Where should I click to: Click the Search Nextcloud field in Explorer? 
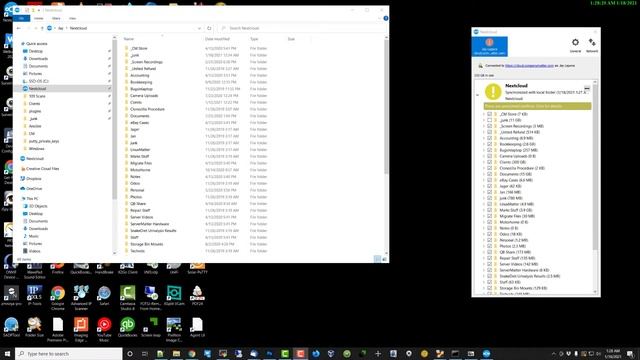point(301,28)
